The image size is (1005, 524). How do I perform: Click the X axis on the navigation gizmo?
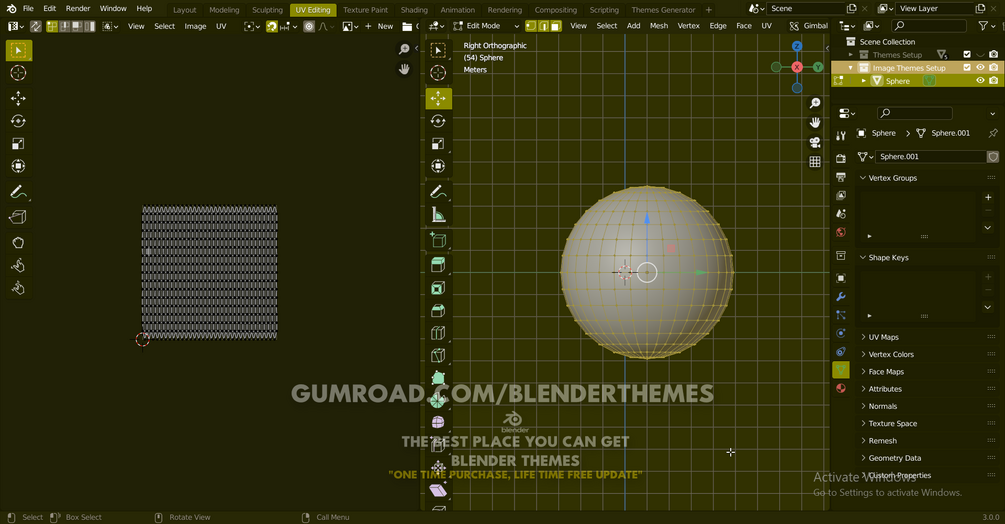coord(797,67)
